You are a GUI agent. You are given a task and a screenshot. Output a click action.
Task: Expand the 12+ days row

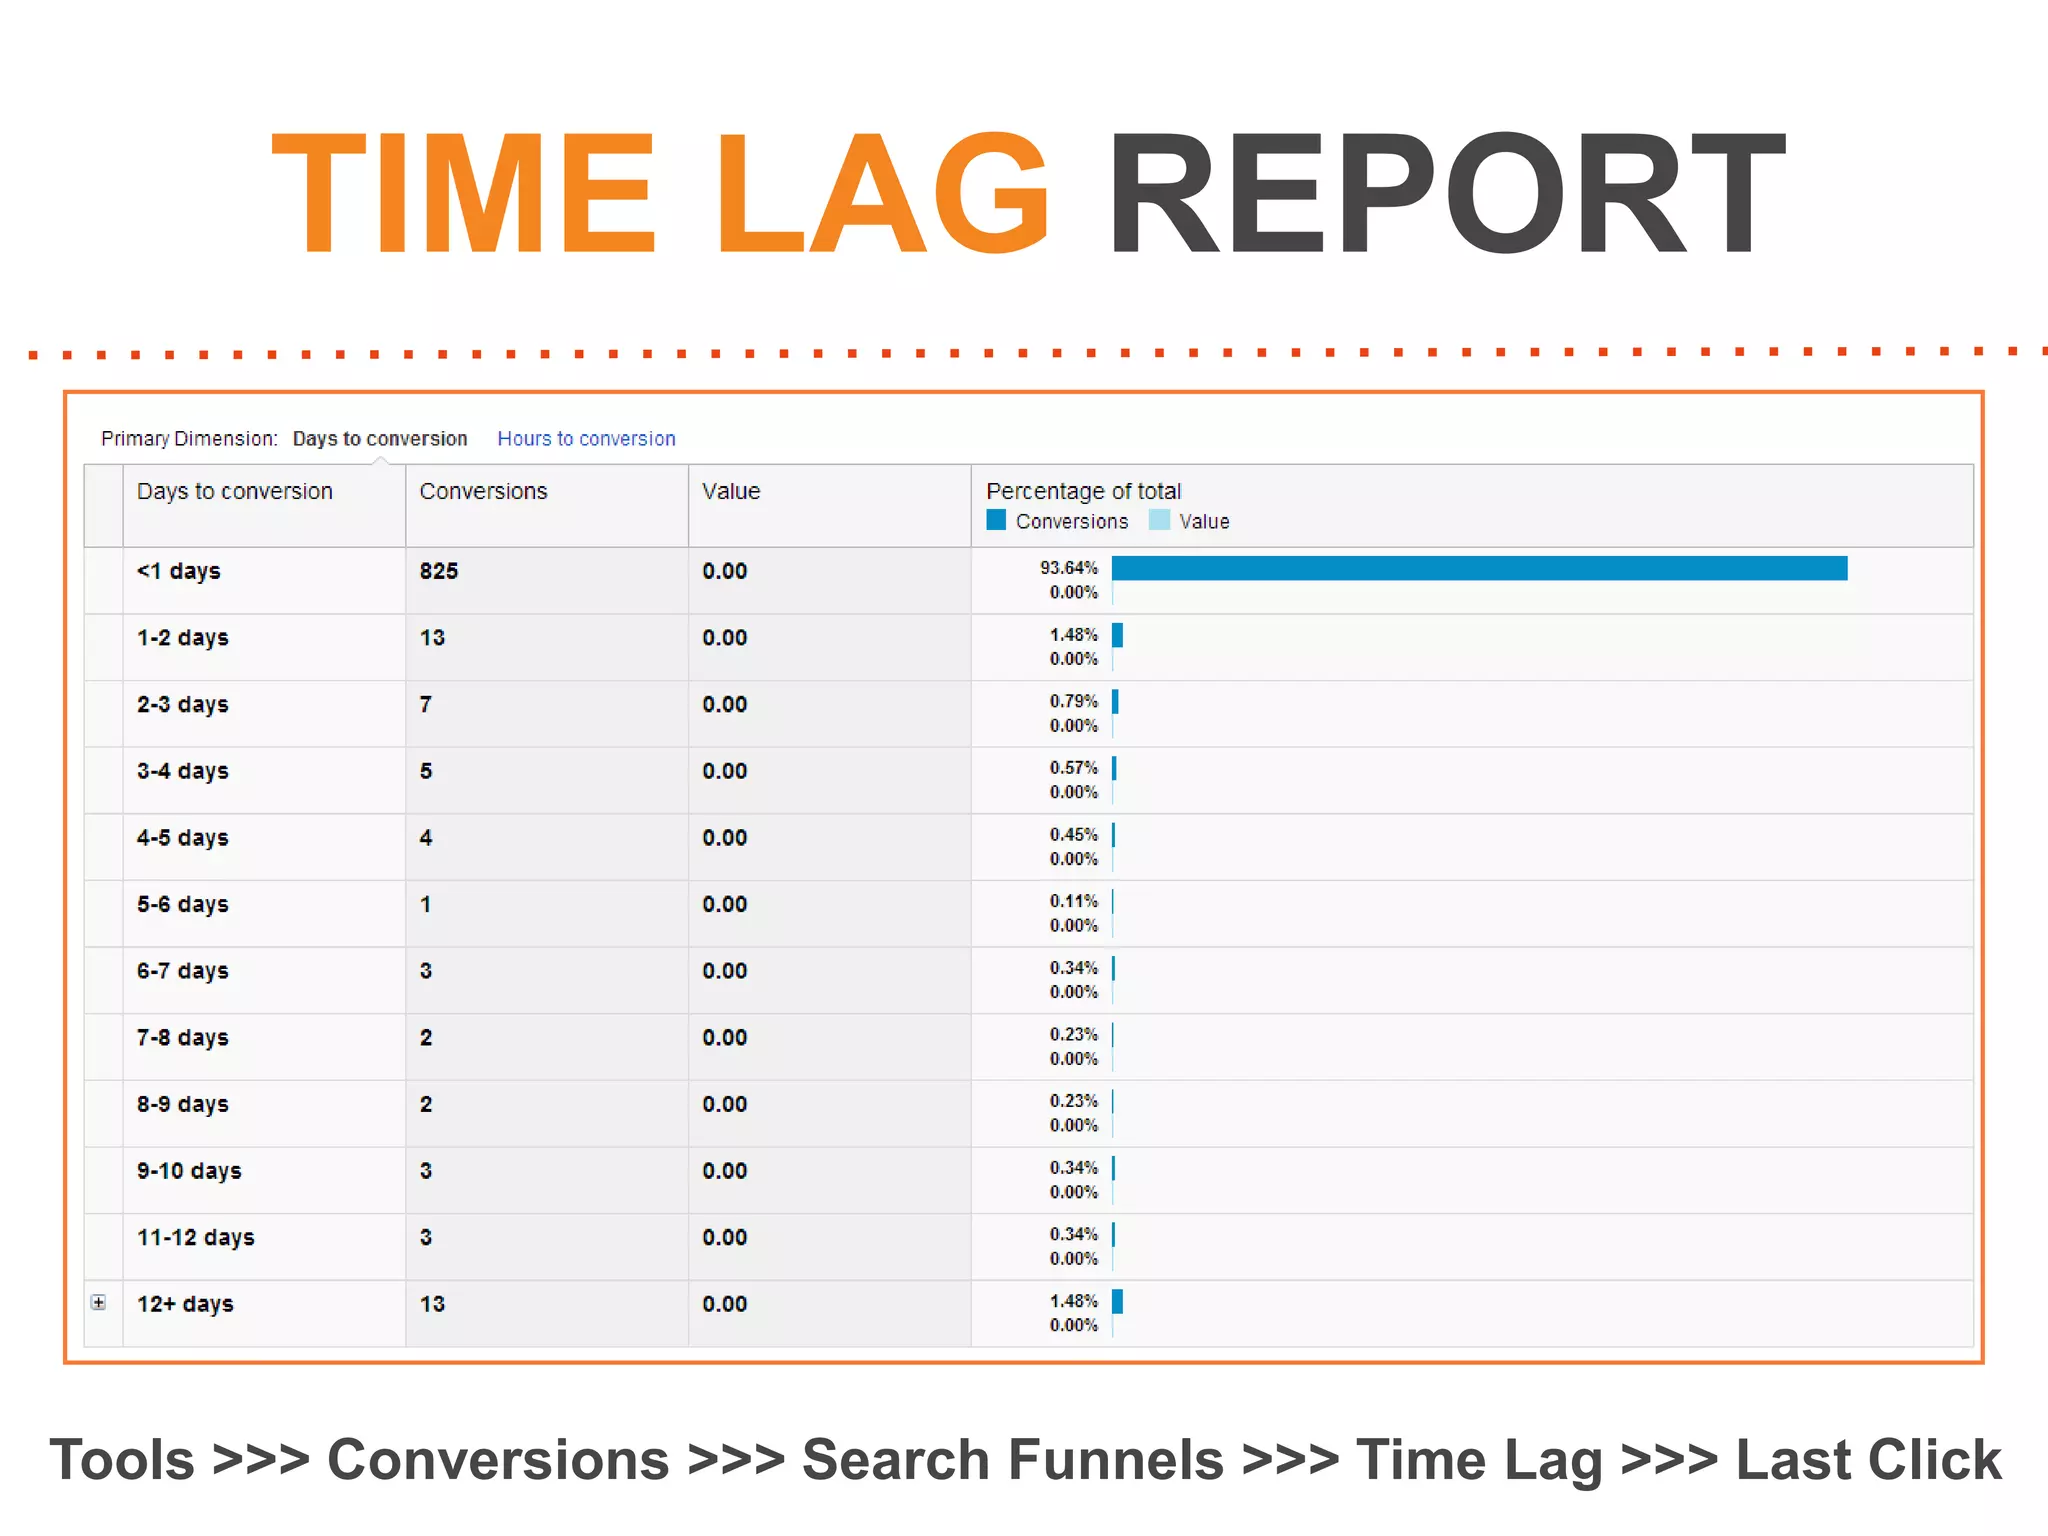coord(98,1302)
